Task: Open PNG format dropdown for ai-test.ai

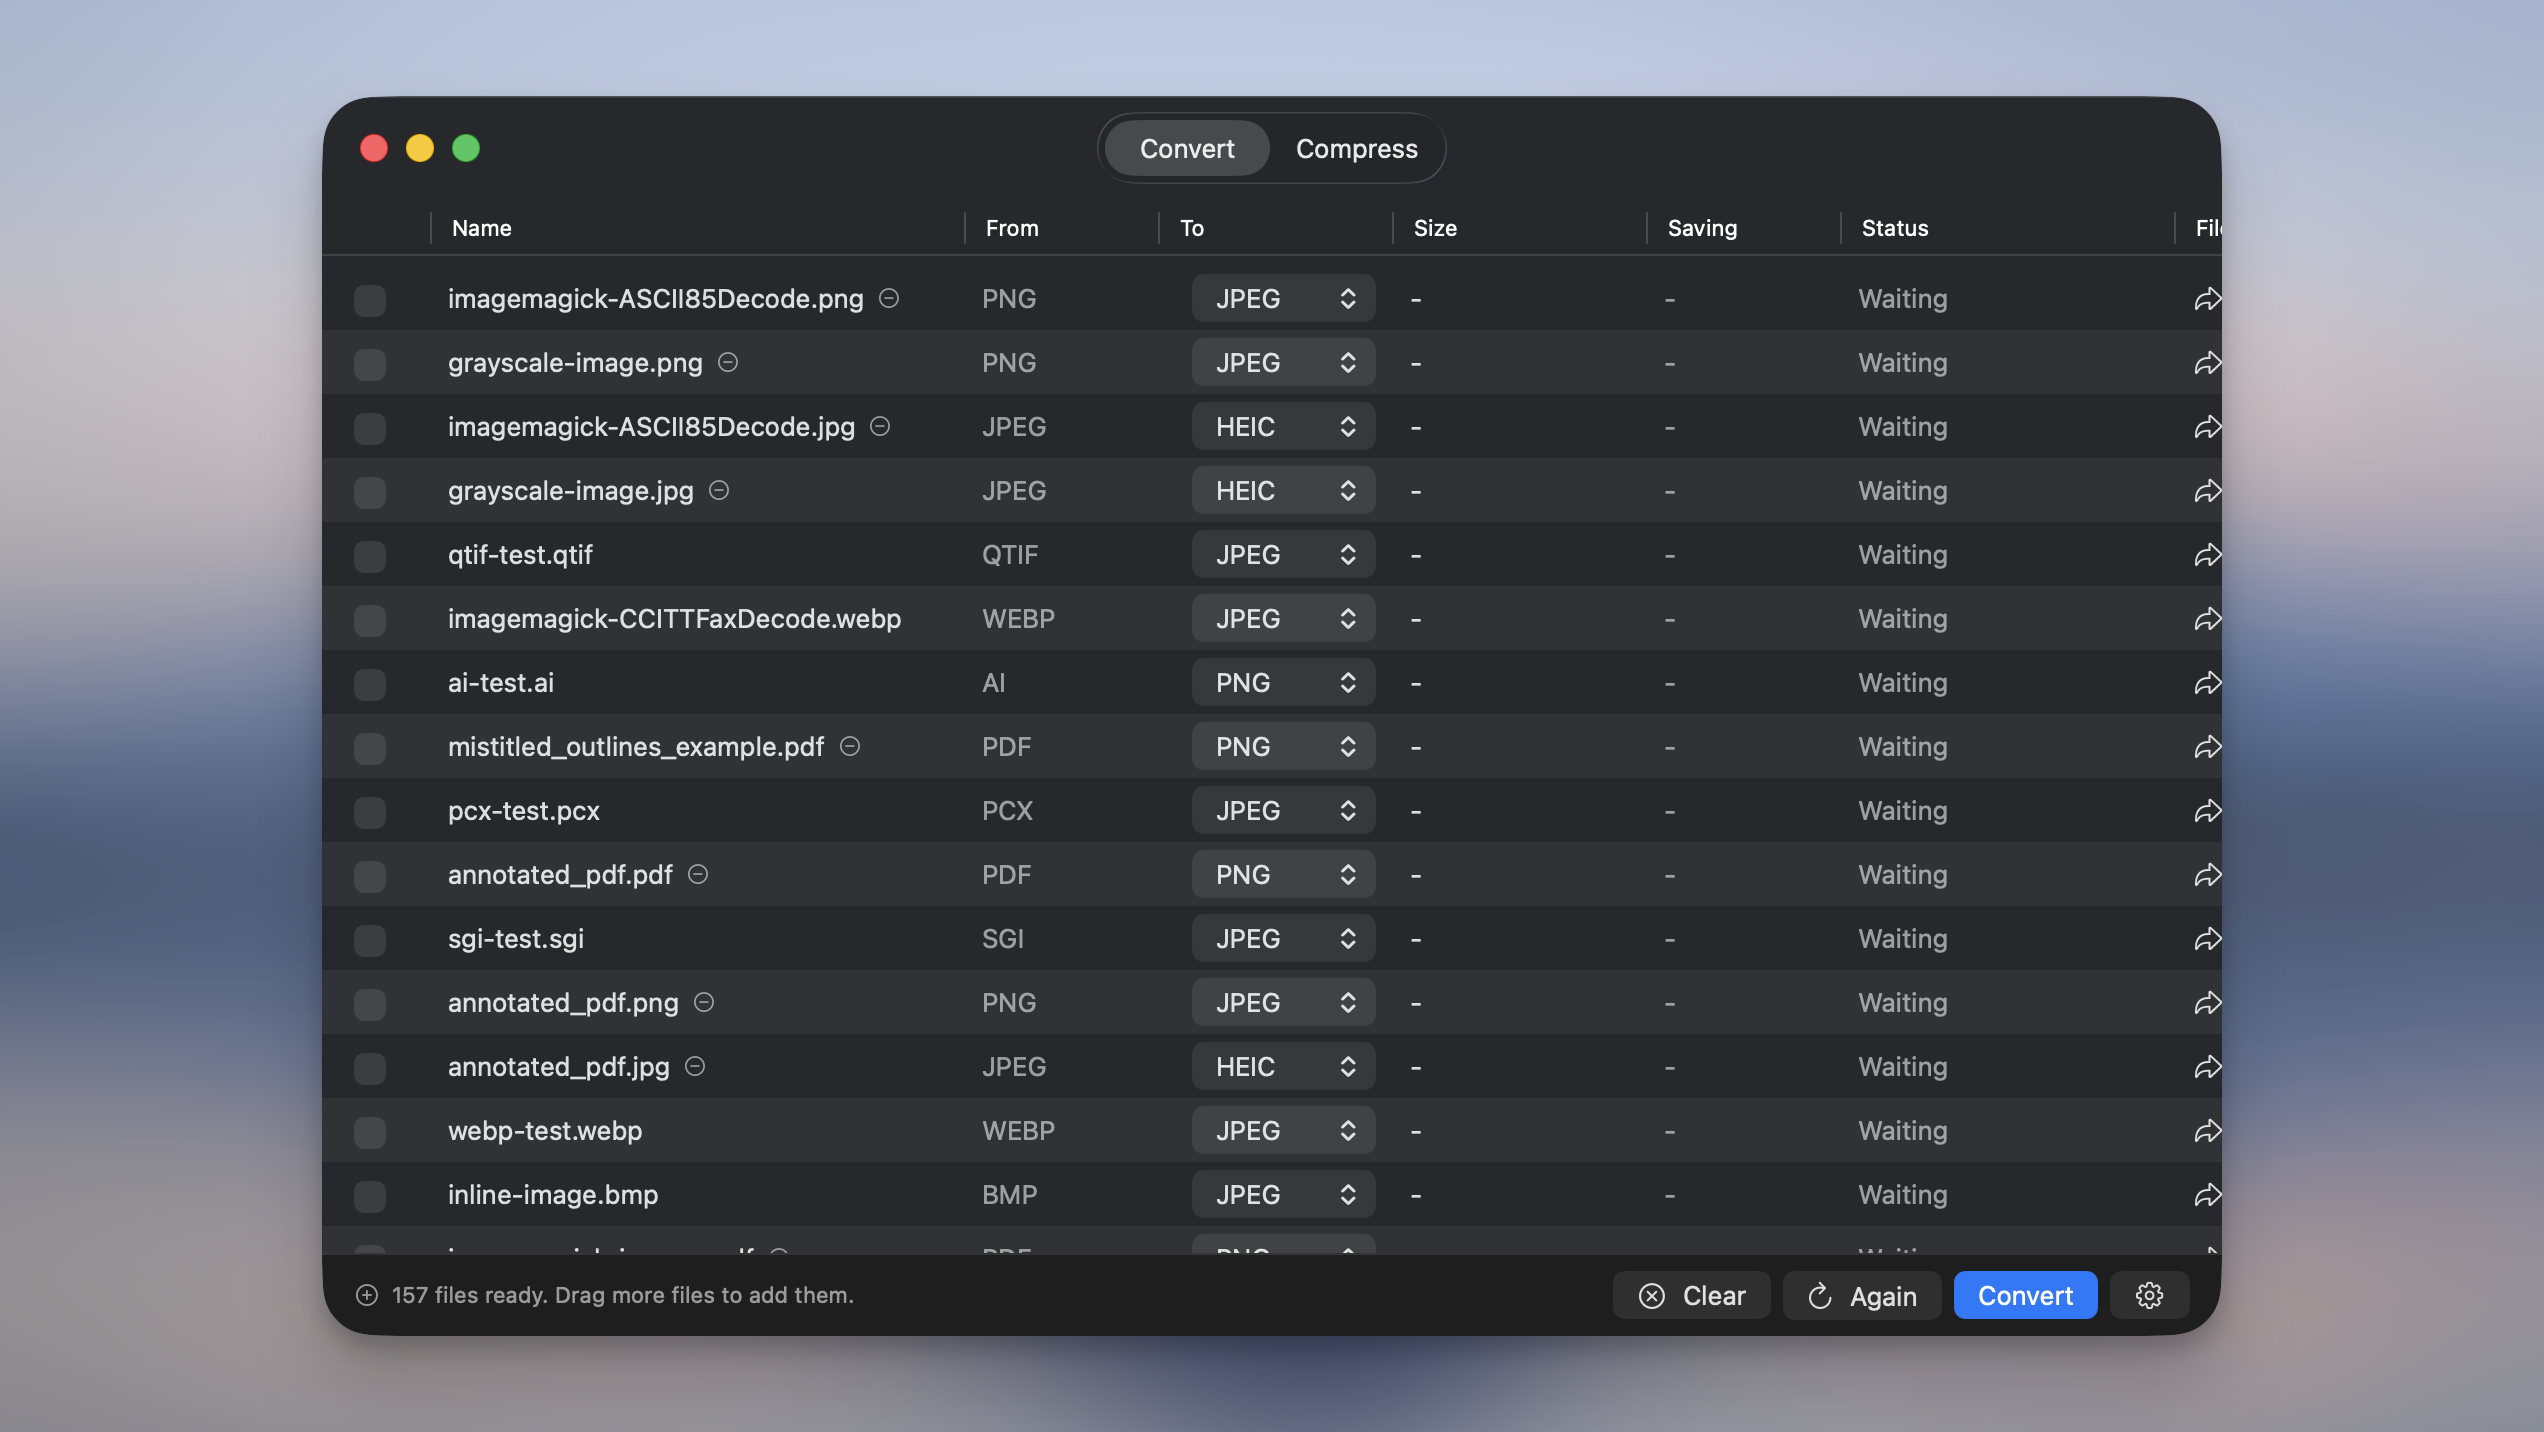Action: click(1283, 682)
